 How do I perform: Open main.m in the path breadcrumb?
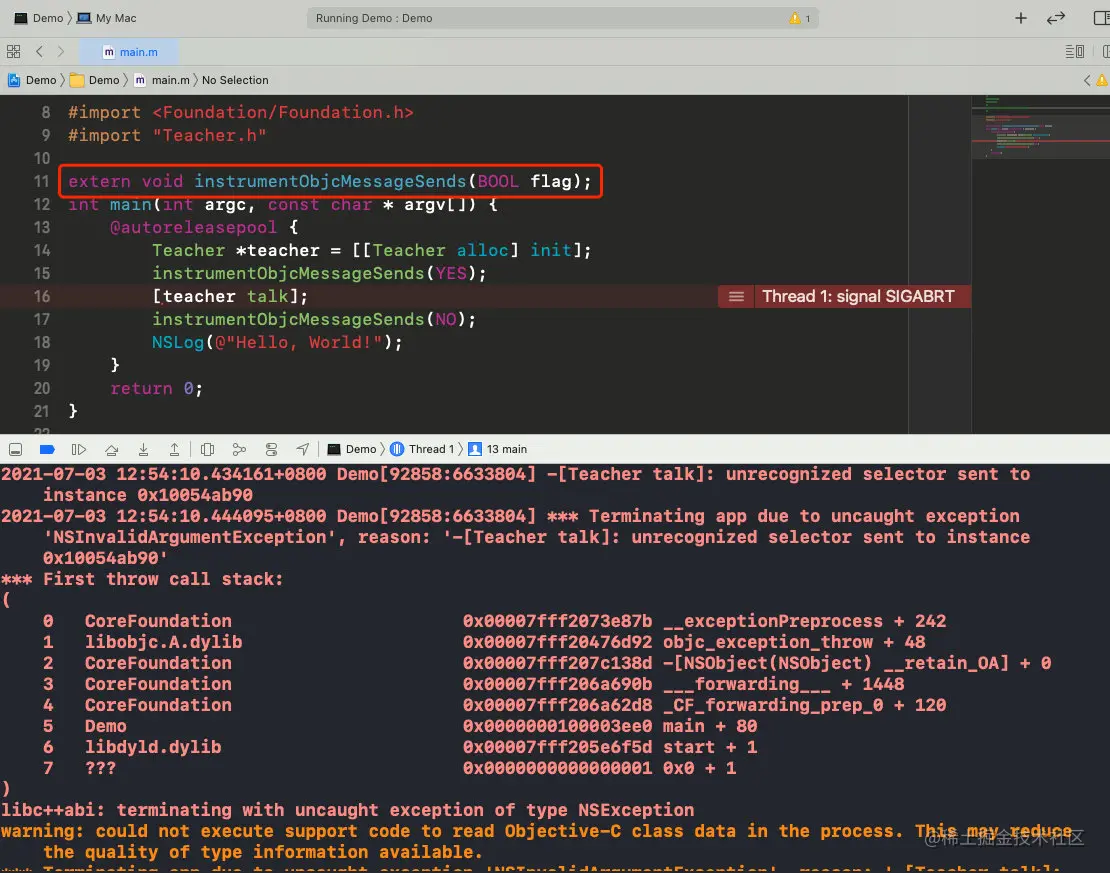[162, 80]
